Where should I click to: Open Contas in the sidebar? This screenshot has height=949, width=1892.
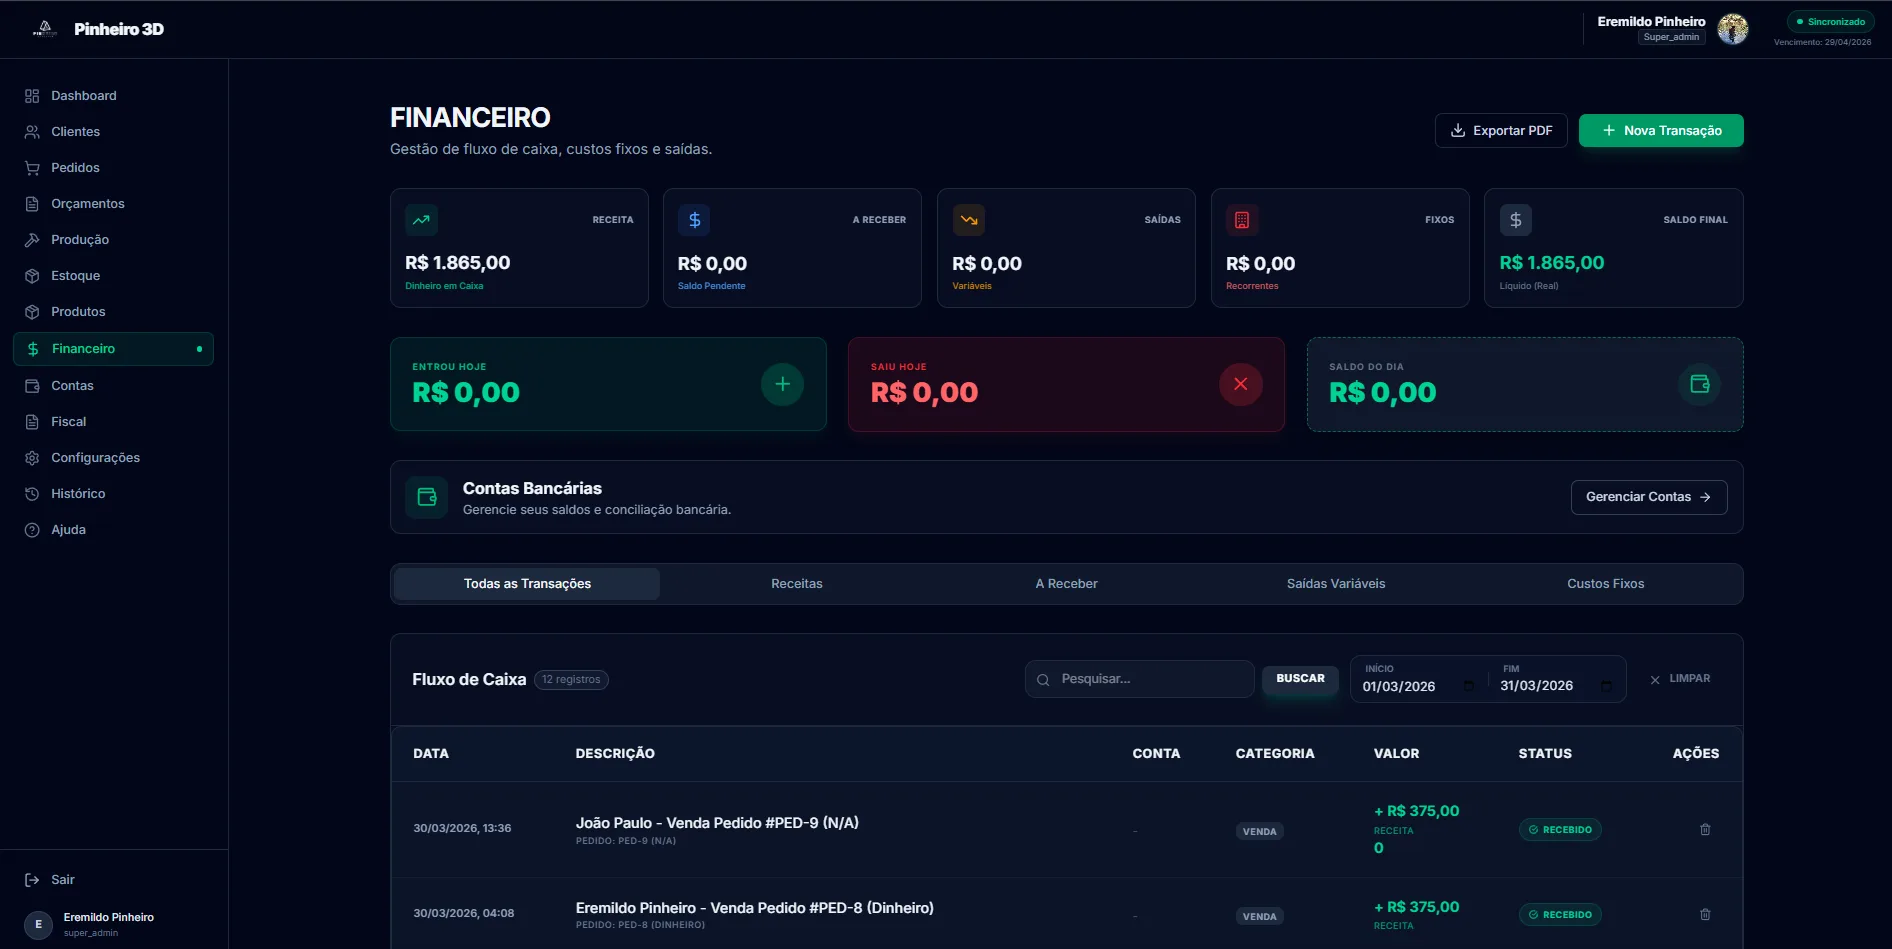point(113,386)
